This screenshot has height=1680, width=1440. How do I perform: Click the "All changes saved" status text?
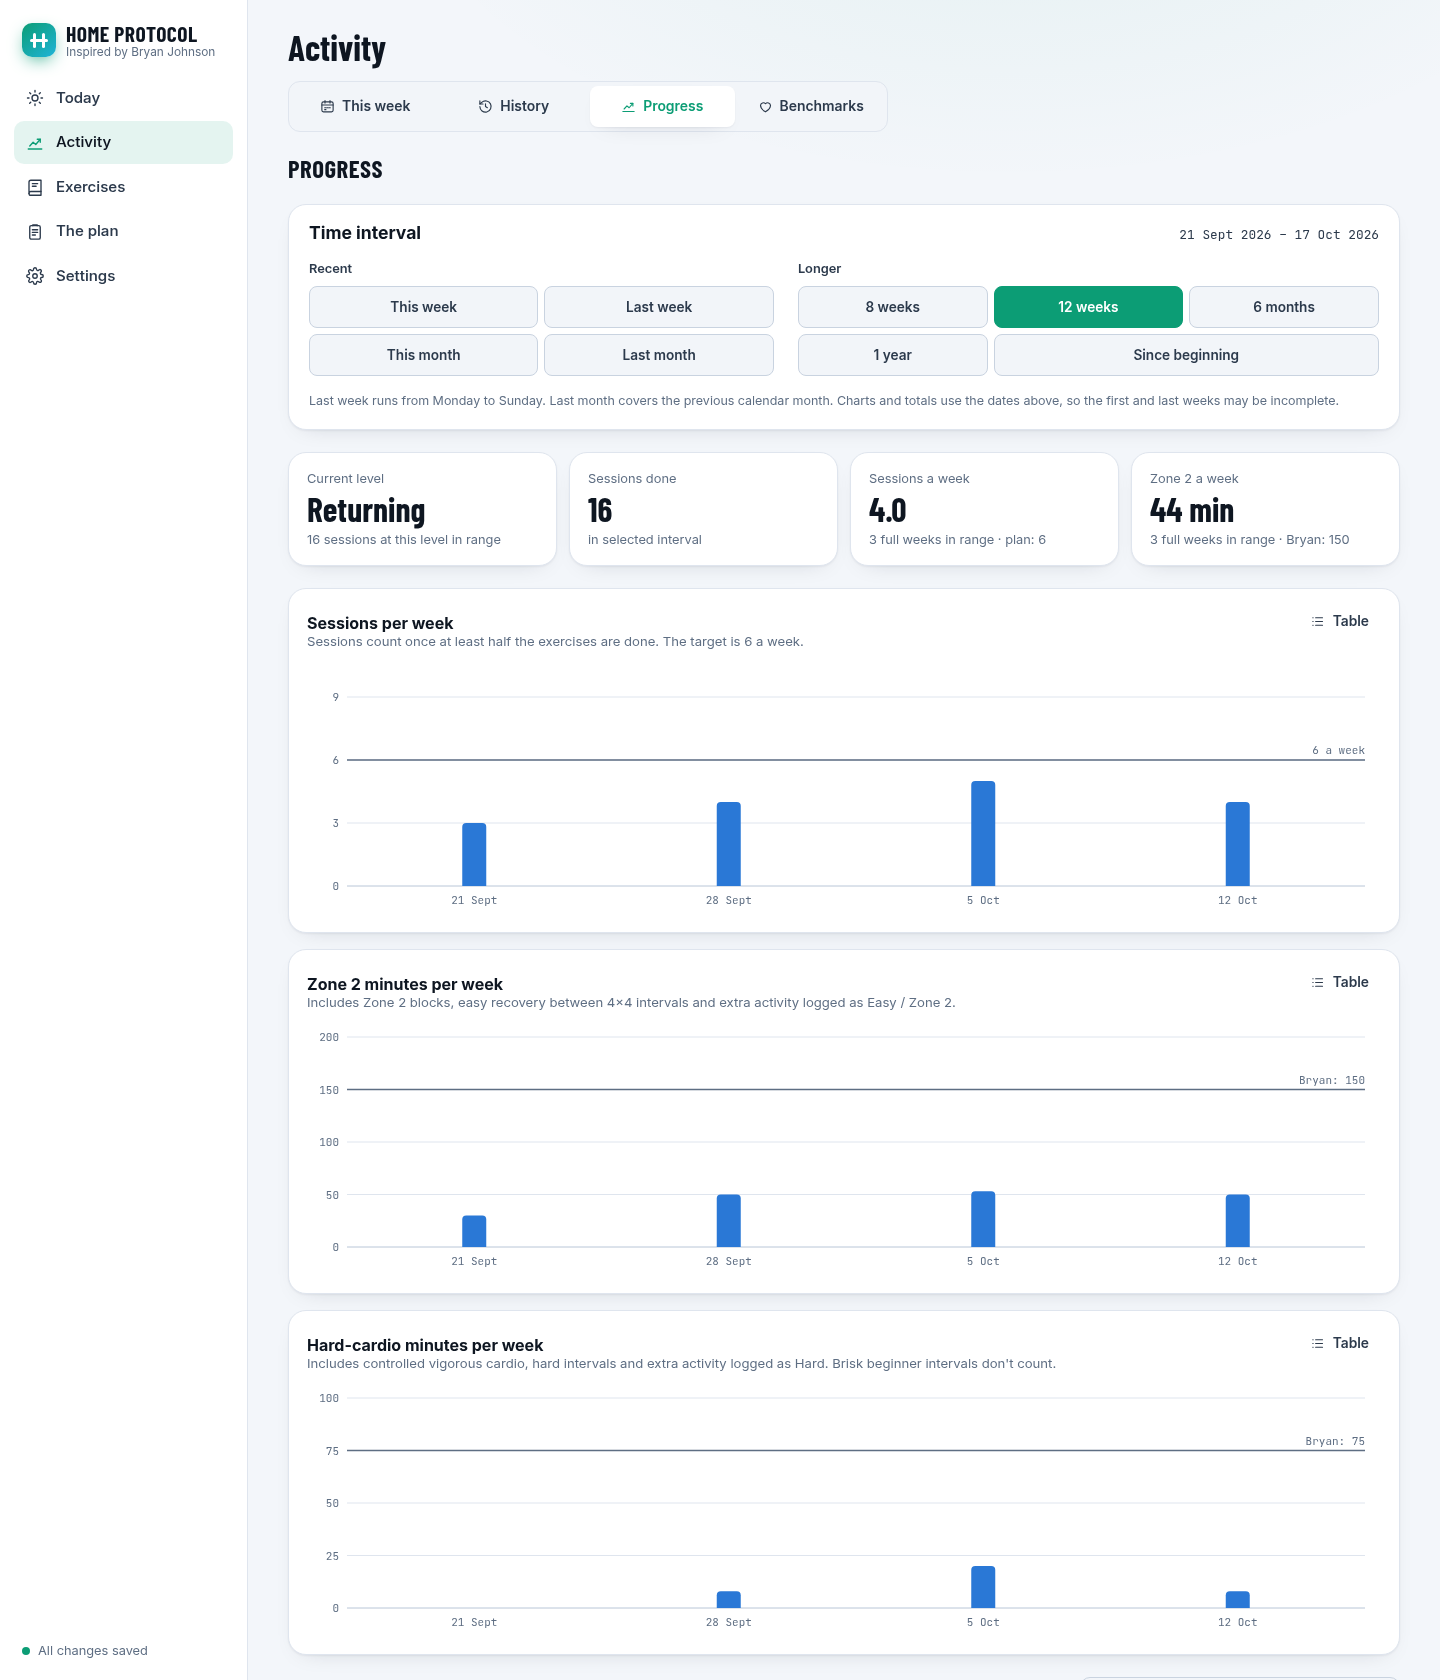[x=93, y=1651]
